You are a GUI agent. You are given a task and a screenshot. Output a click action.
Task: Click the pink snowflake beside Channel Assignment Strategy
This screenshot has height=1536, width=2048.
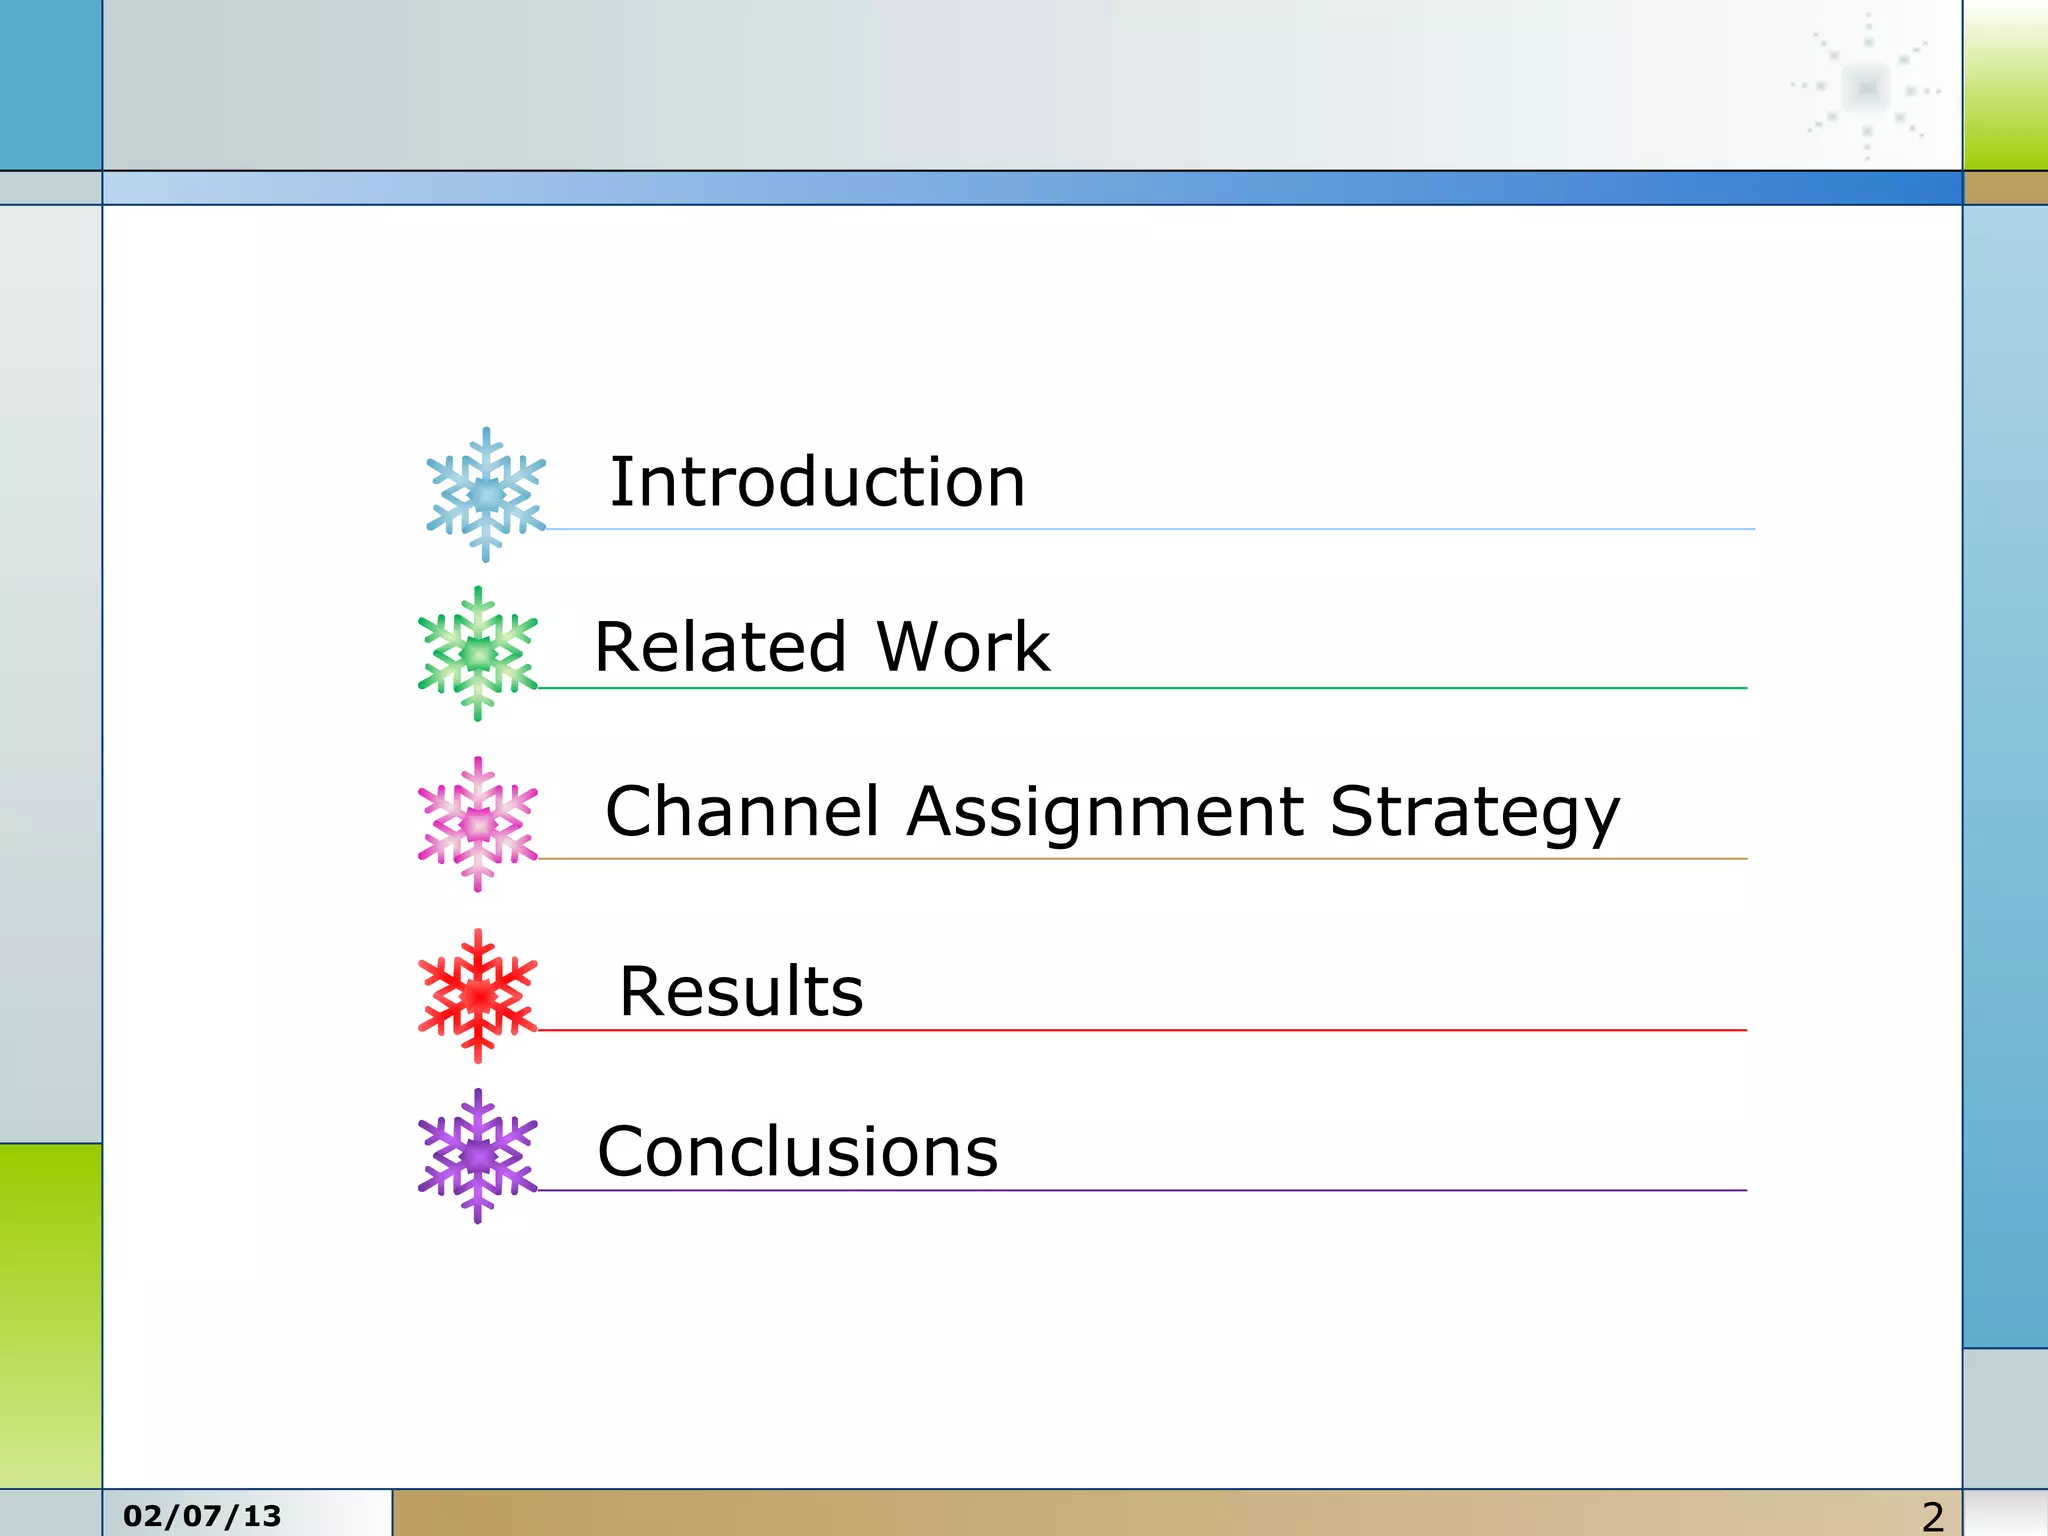[478, 824]
